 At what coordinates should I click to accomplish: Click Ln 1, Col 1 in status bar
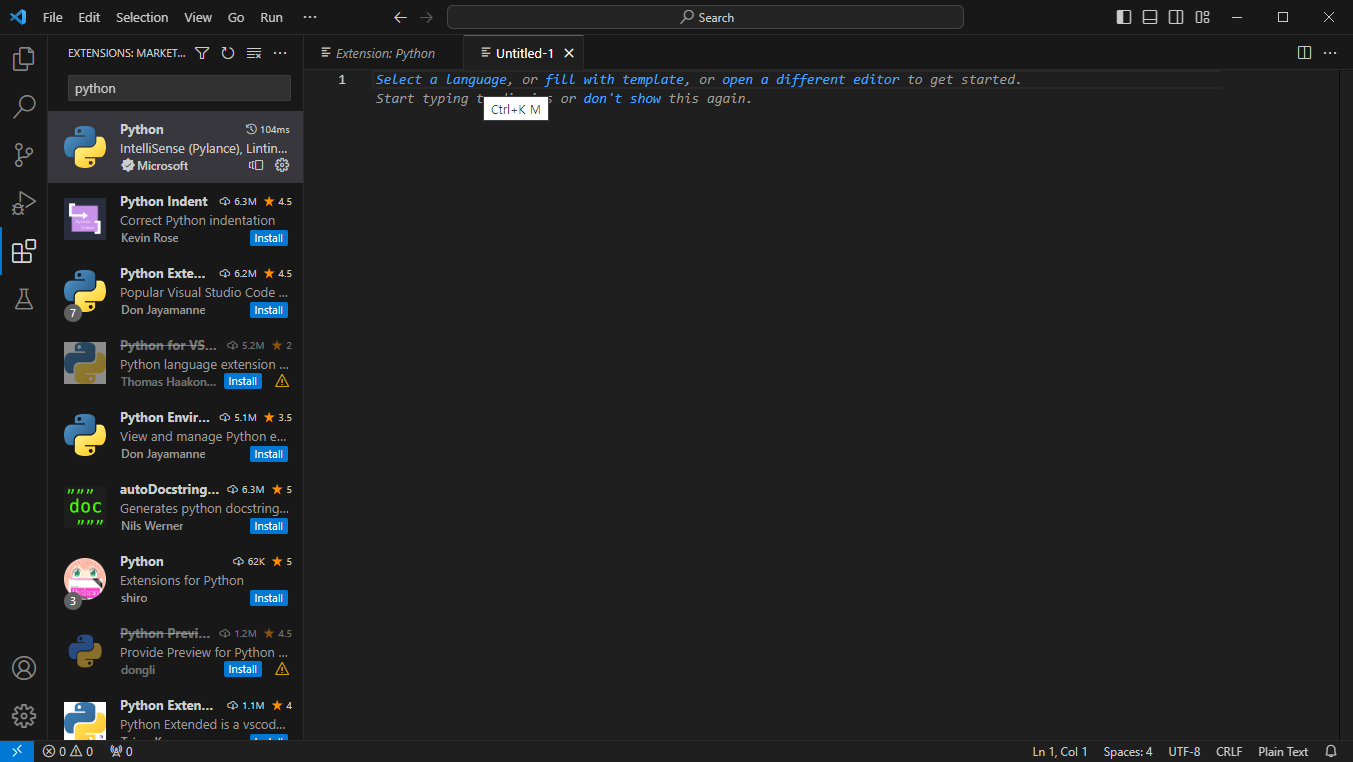pos(1060,751)
